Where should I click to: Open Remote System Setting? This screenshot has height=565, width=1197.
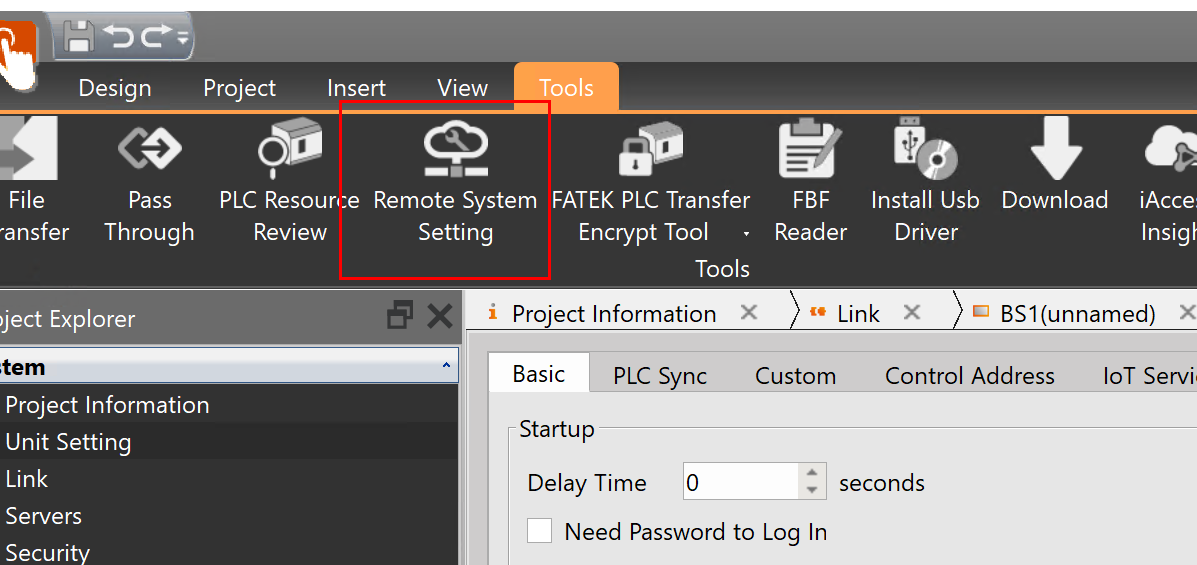tap(455, 185)
